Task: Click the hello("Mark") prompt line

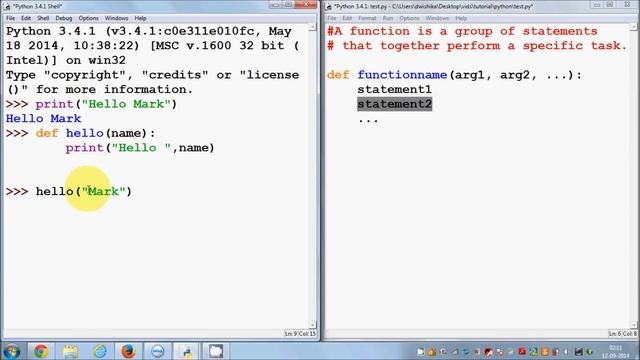Action: click(69, 191)
